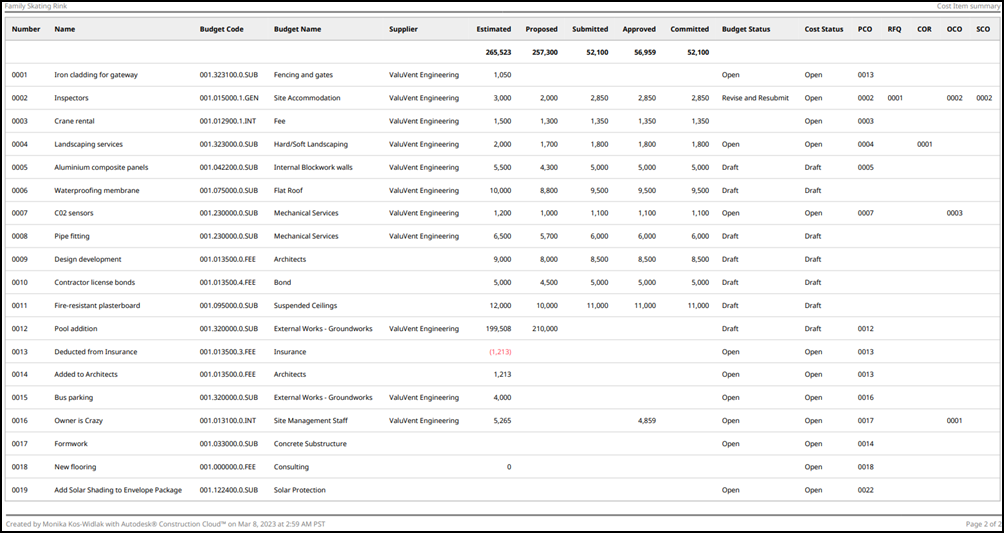Click the 'Crane rental' item name

pos(75,121)
